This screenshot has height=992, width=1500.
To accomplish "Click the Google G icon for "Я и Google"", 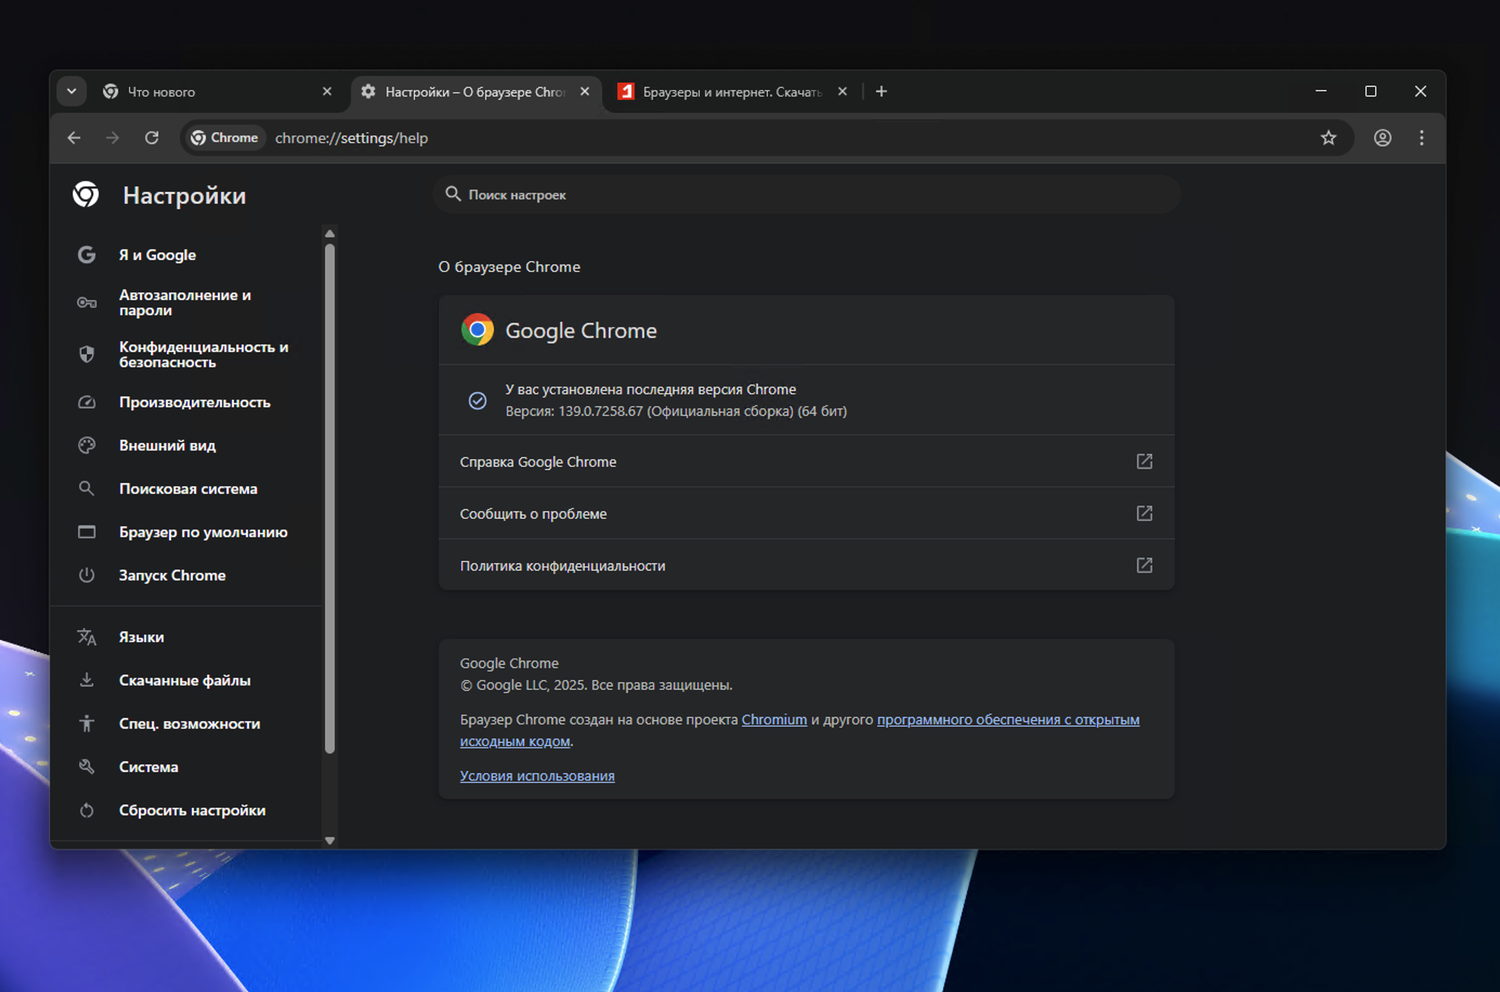I will coord(87,255).
